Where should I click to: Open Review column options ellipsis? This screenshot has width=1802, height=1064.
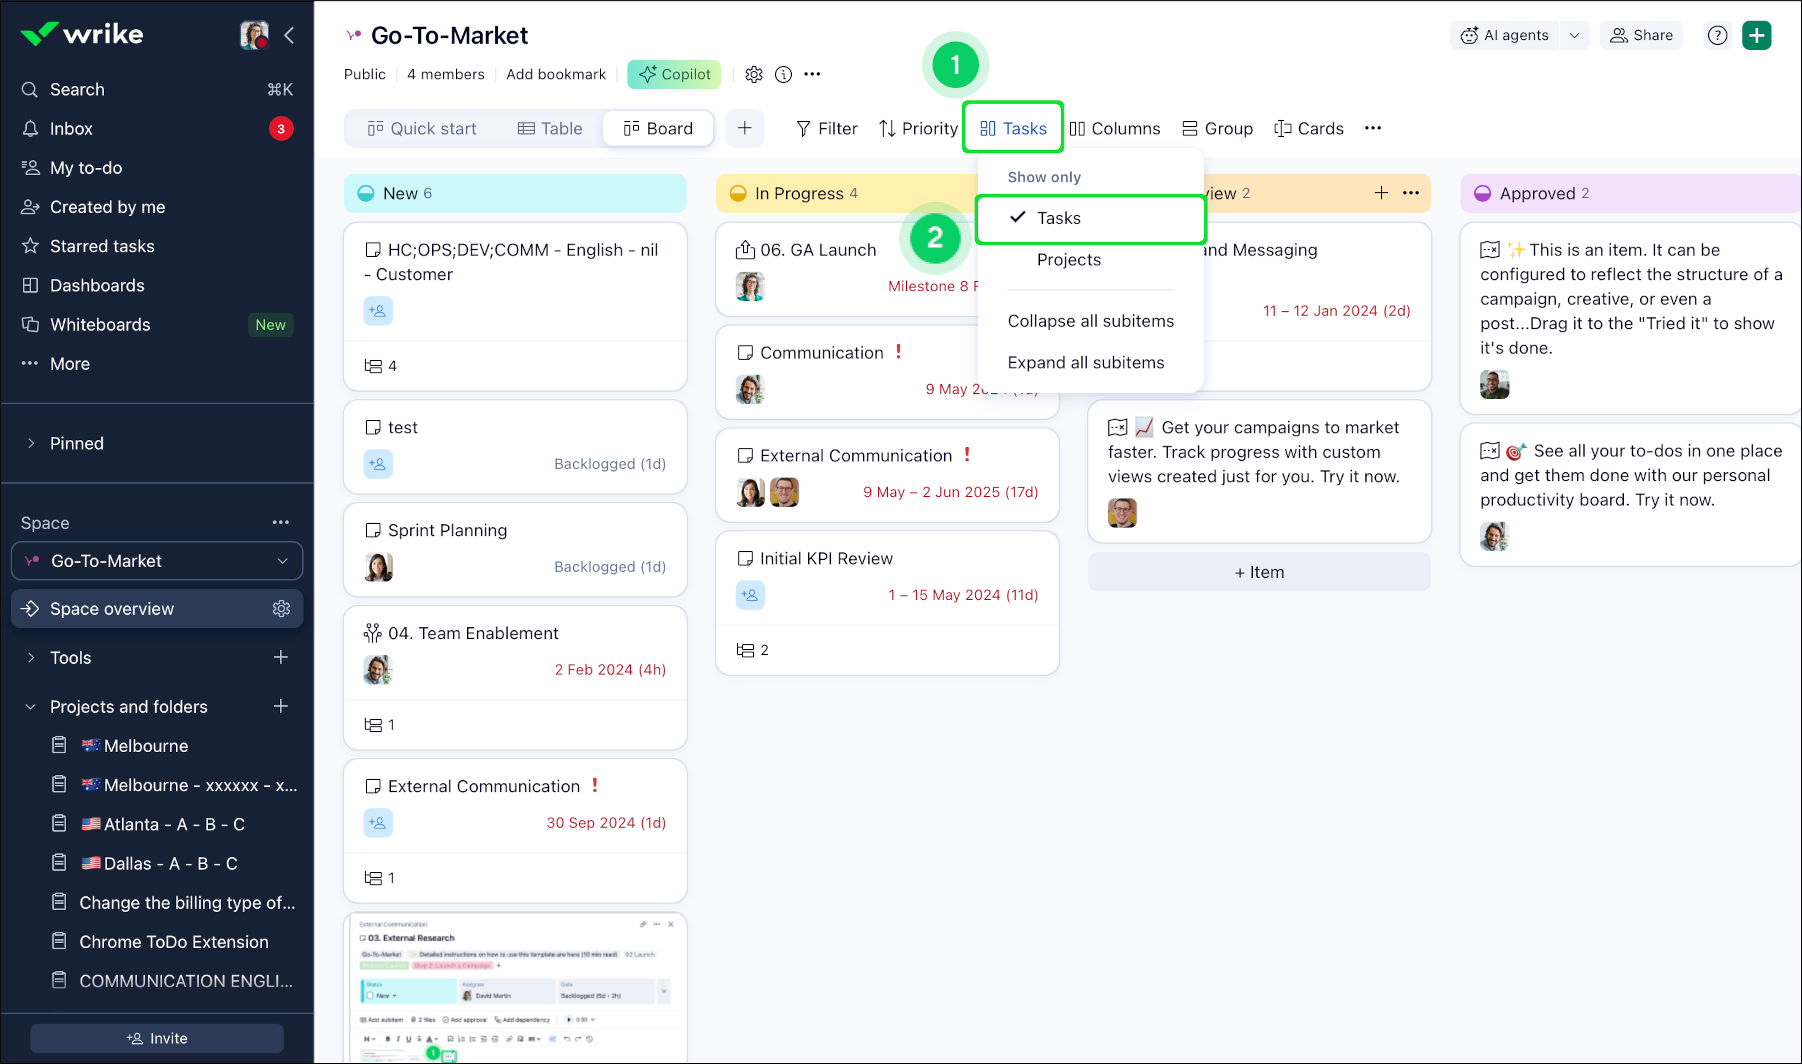1411,193
